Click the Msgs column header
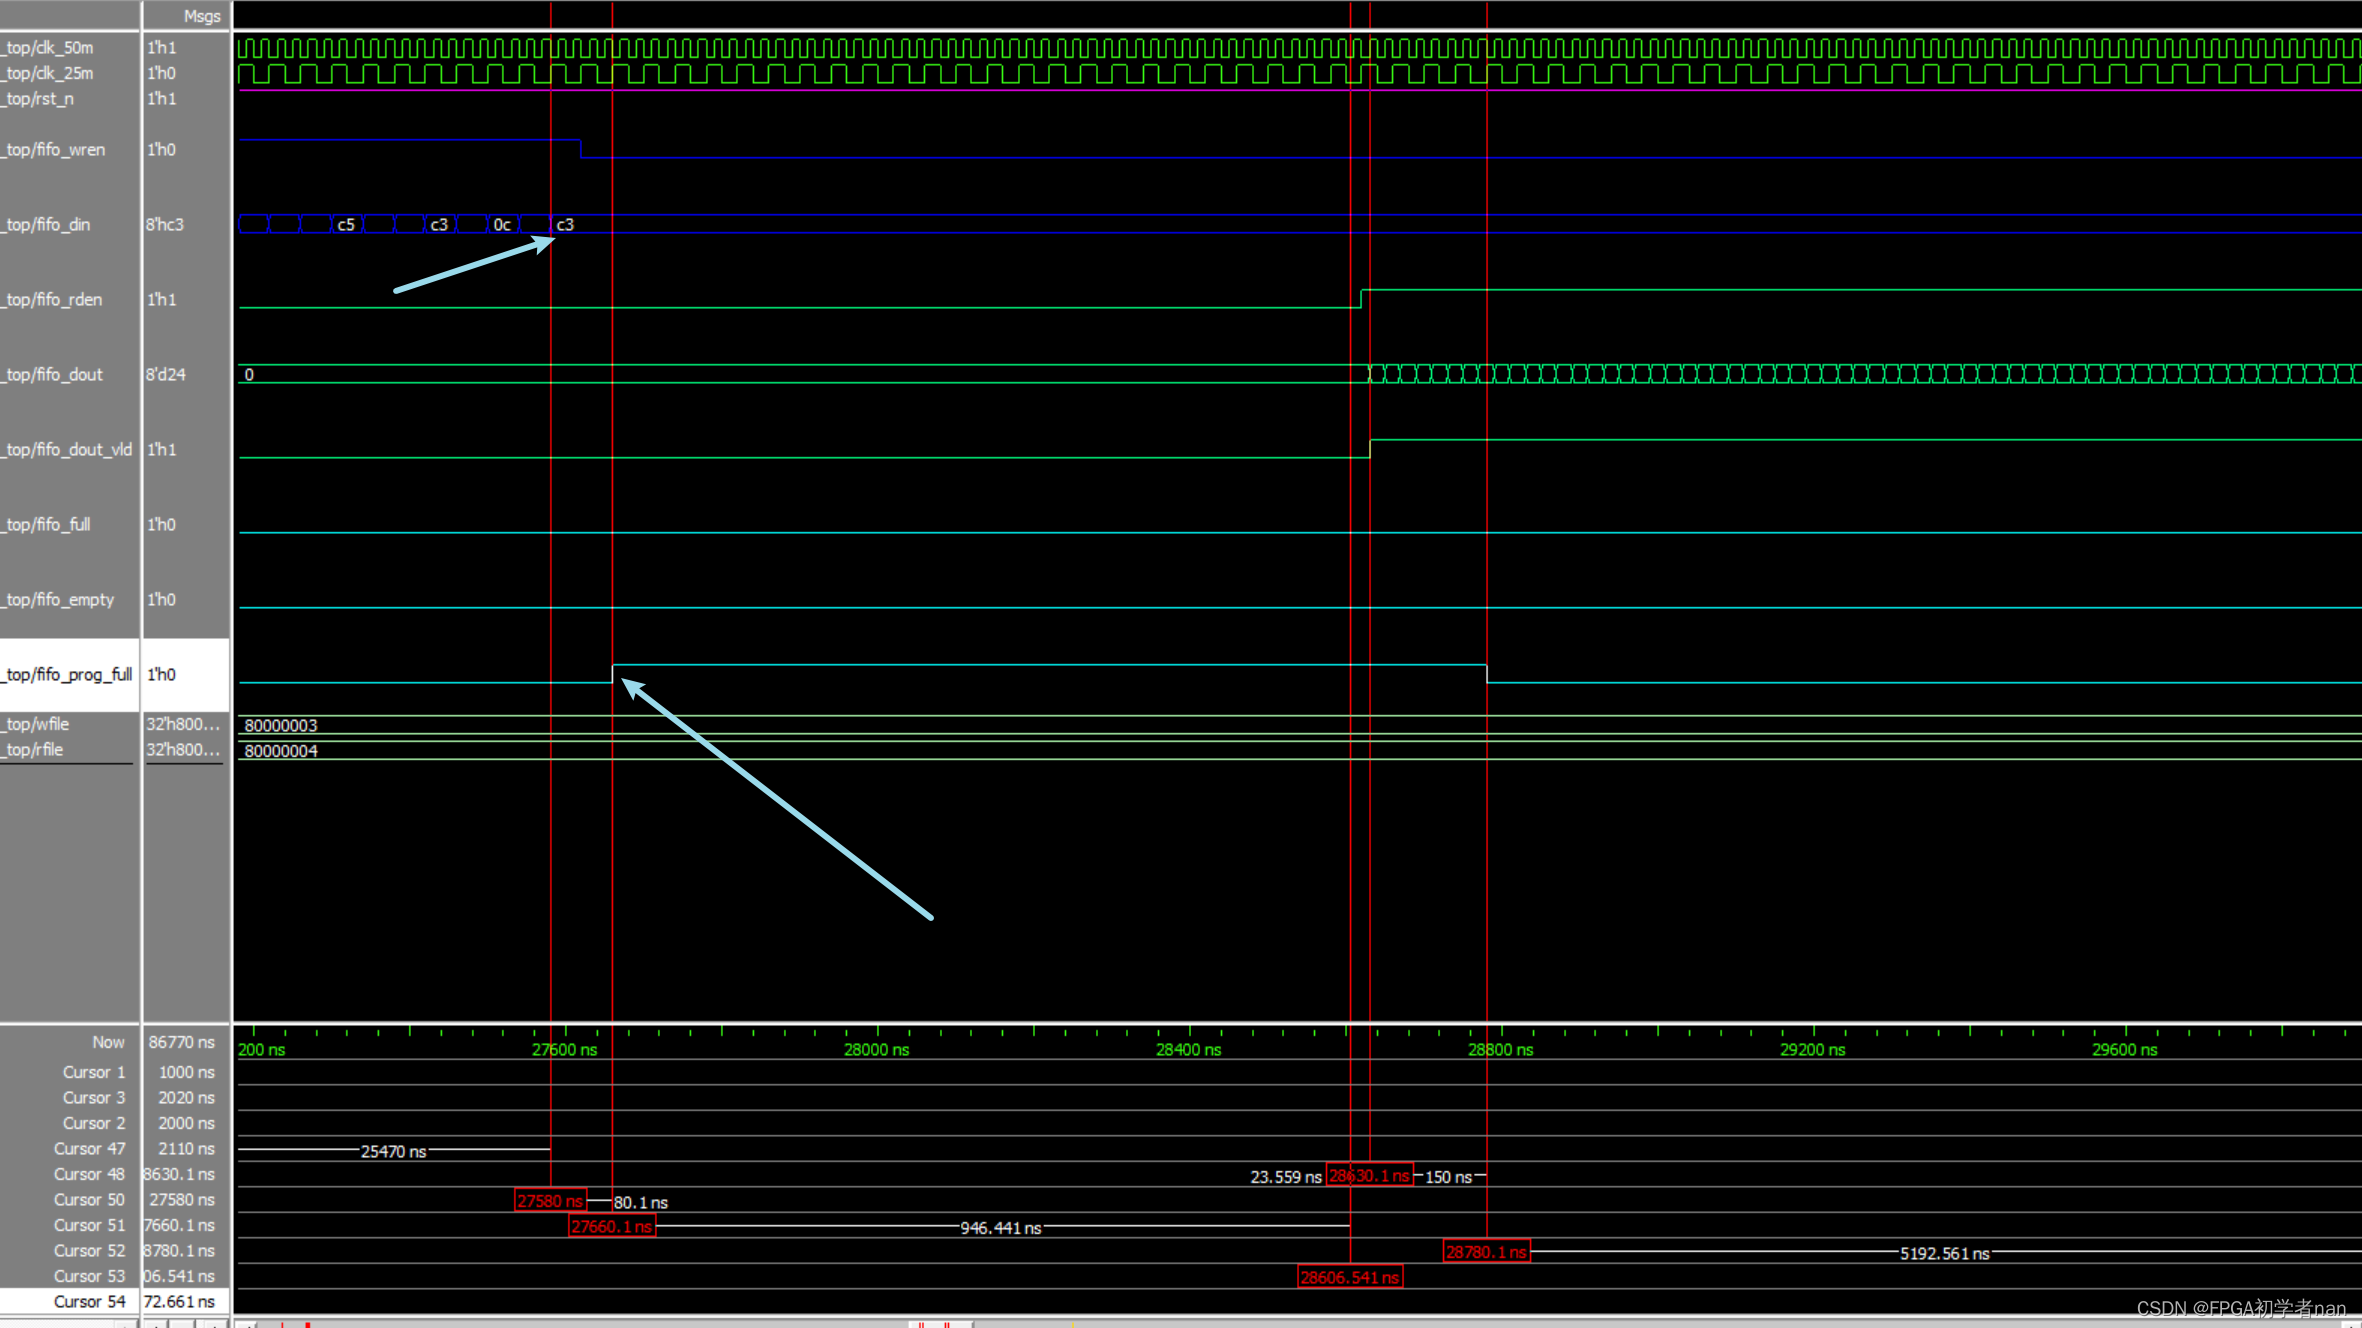Image resolution: width=2362 pixels, height=1328 pixels. tap(202, 16)
